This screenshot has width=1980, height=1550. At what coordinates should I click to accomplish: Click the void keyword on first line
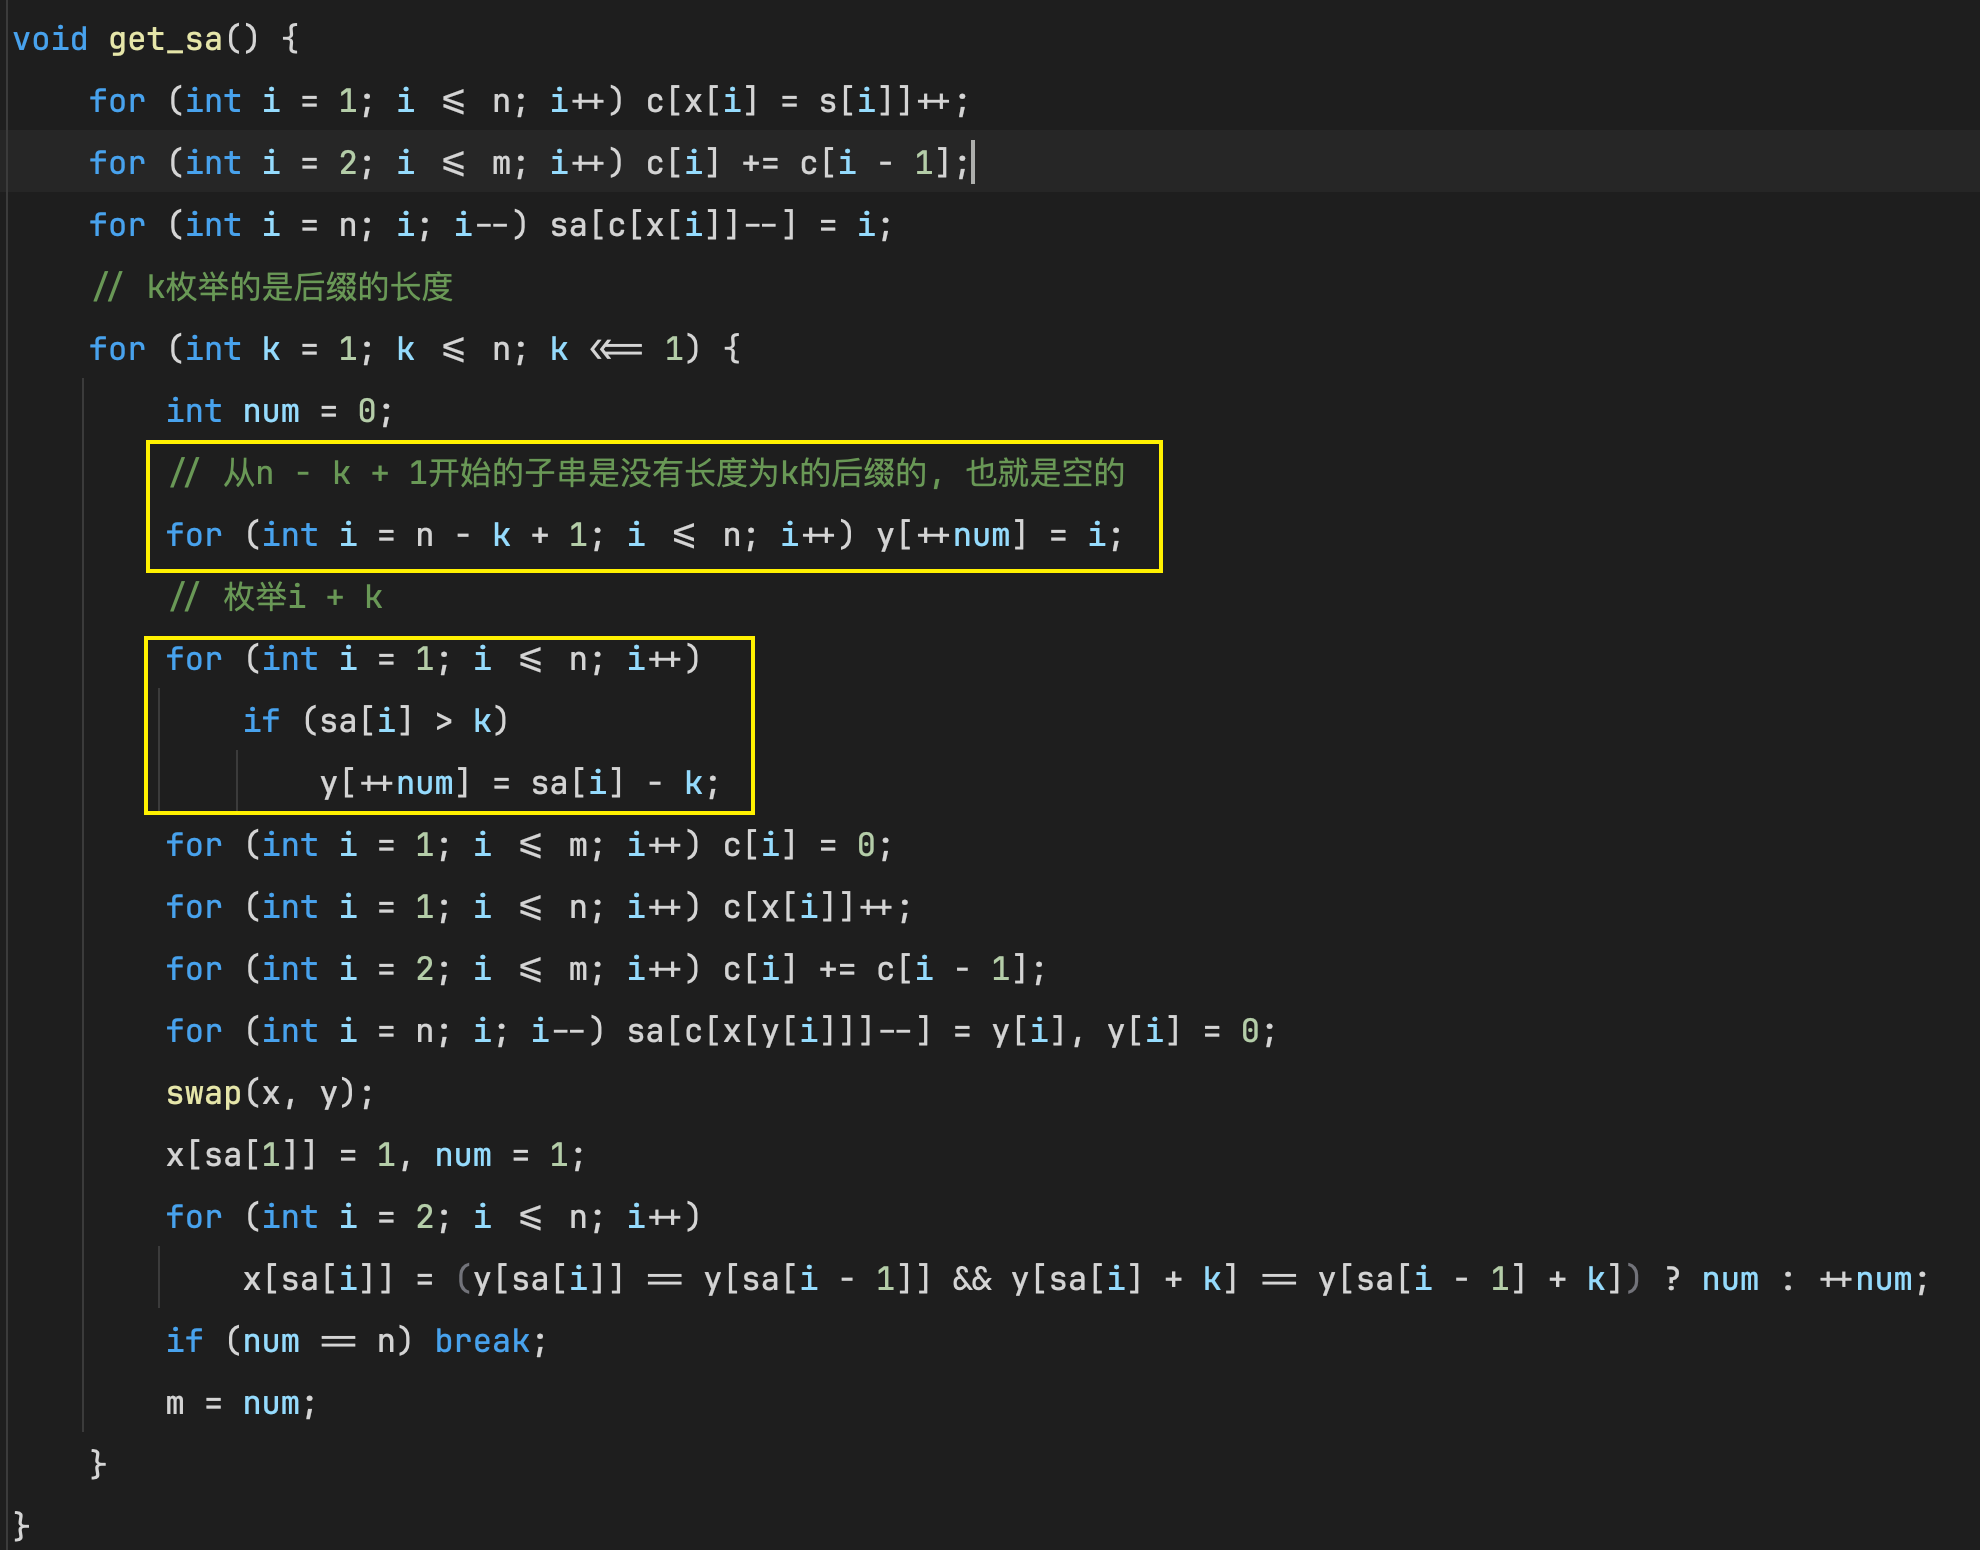click(x=50, y=39)
